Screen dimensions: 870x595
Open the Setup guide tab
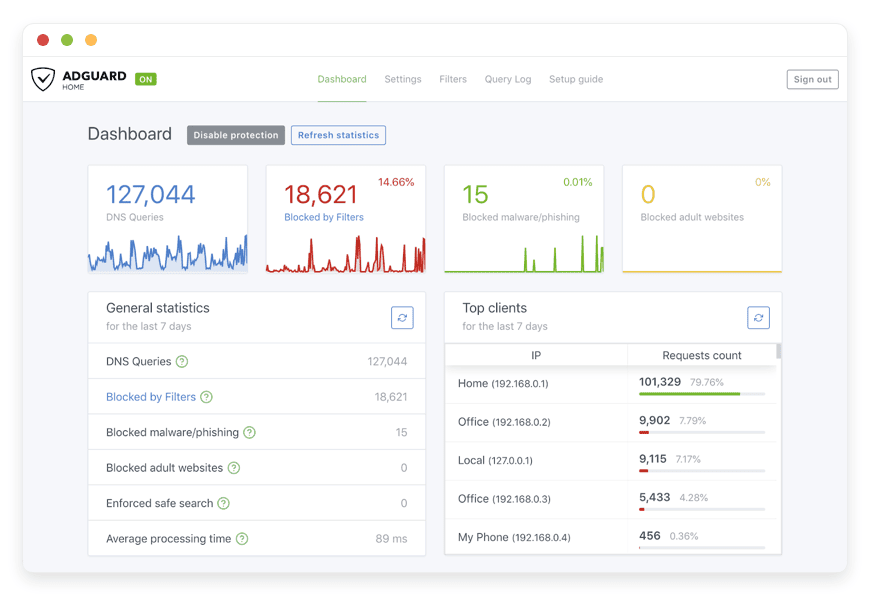(x=576, y=79)
